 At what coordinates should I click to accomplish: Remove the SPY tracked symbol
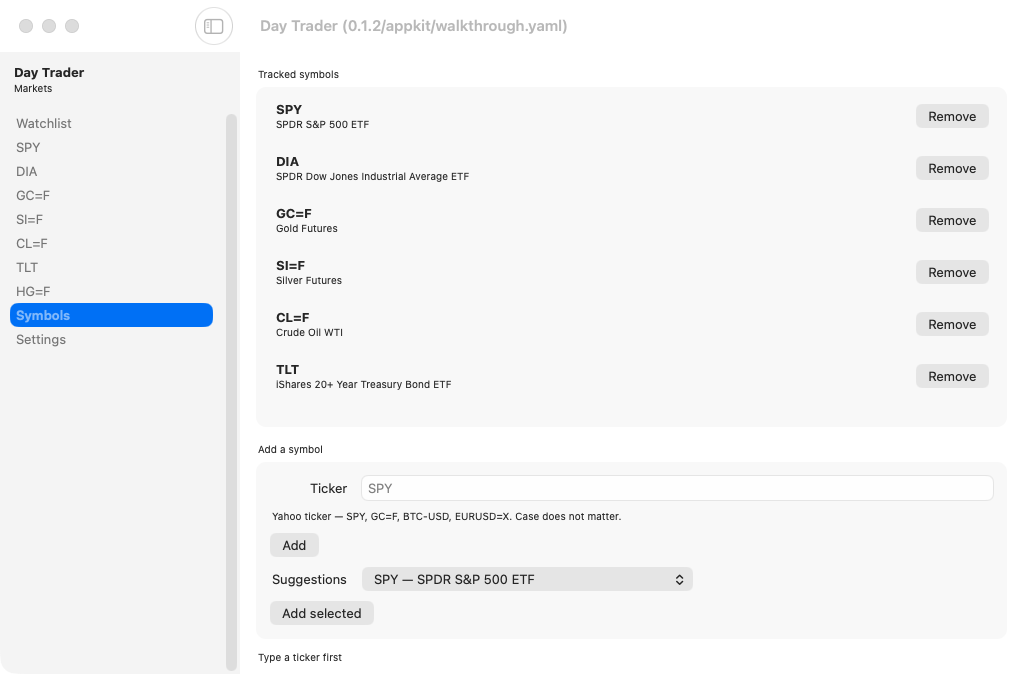point(952,116)
